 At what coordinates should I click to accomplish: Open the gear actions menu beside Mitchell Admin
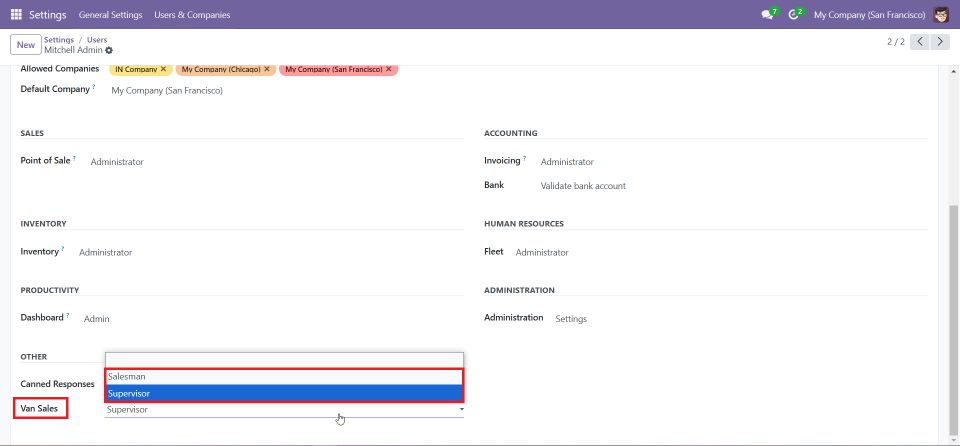(x=109, y=50)
